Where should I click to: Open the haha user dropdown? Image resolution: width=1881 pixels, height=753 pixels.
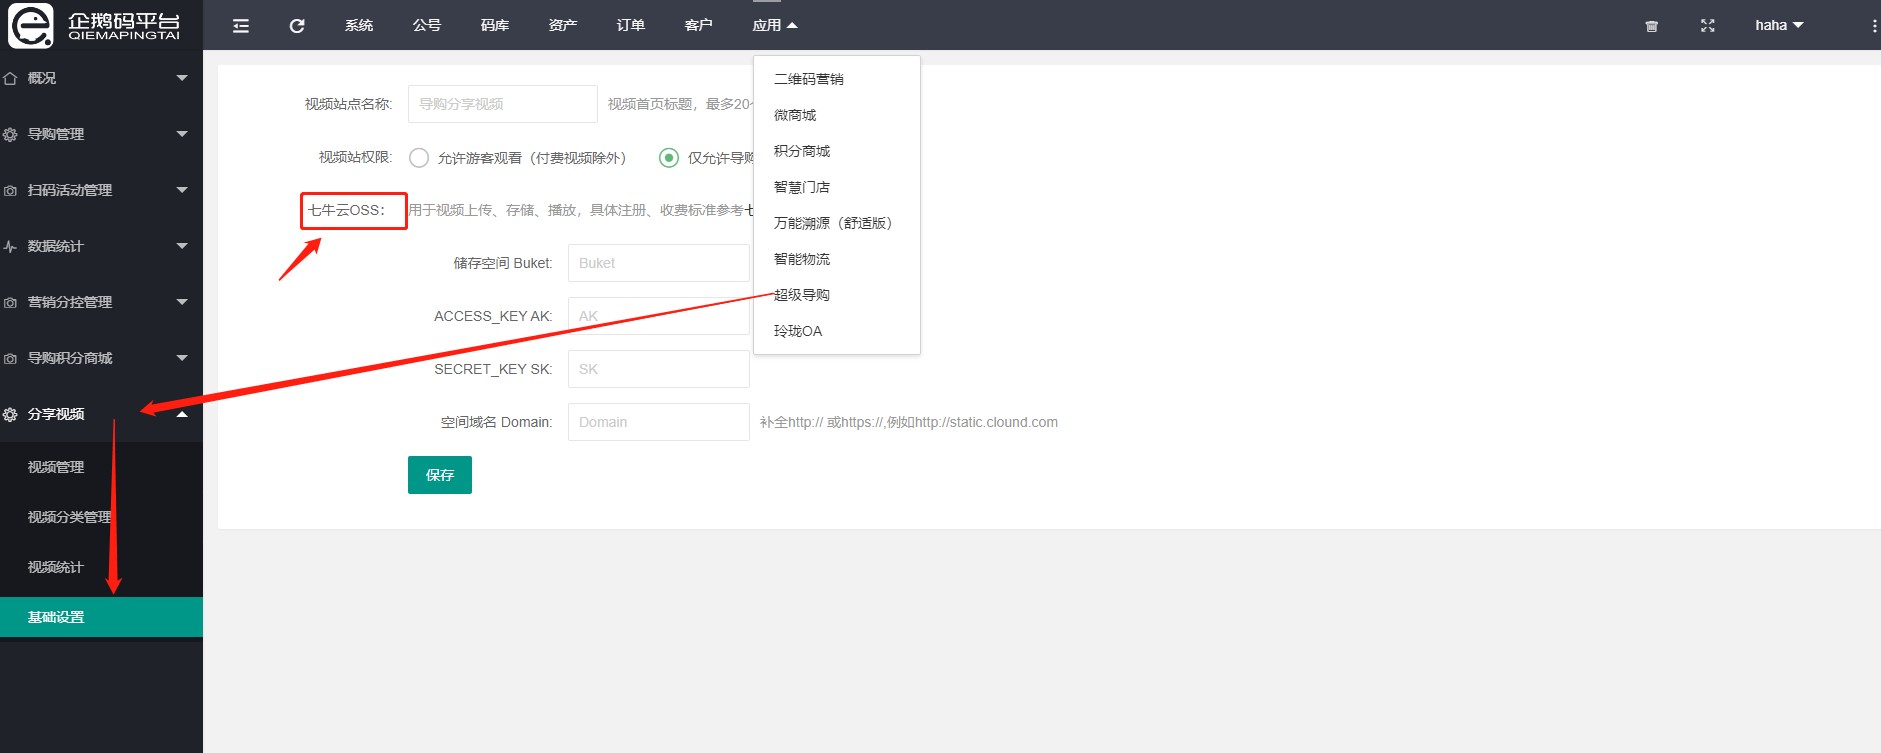click(x=1779, y=25)
